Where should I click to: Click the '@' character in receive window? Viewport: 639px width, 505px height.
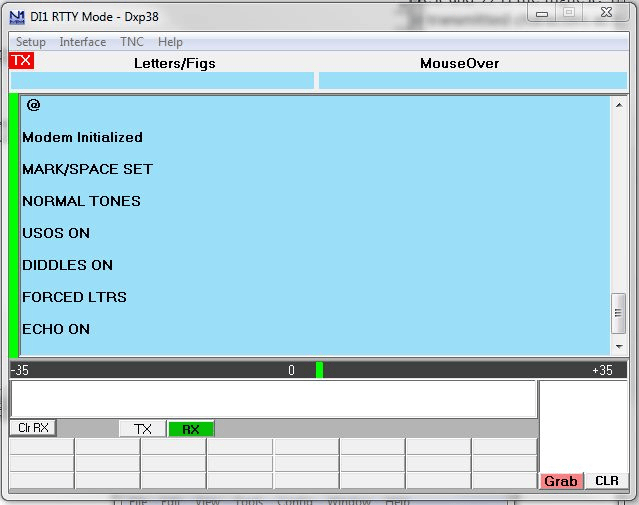point(33,105)
